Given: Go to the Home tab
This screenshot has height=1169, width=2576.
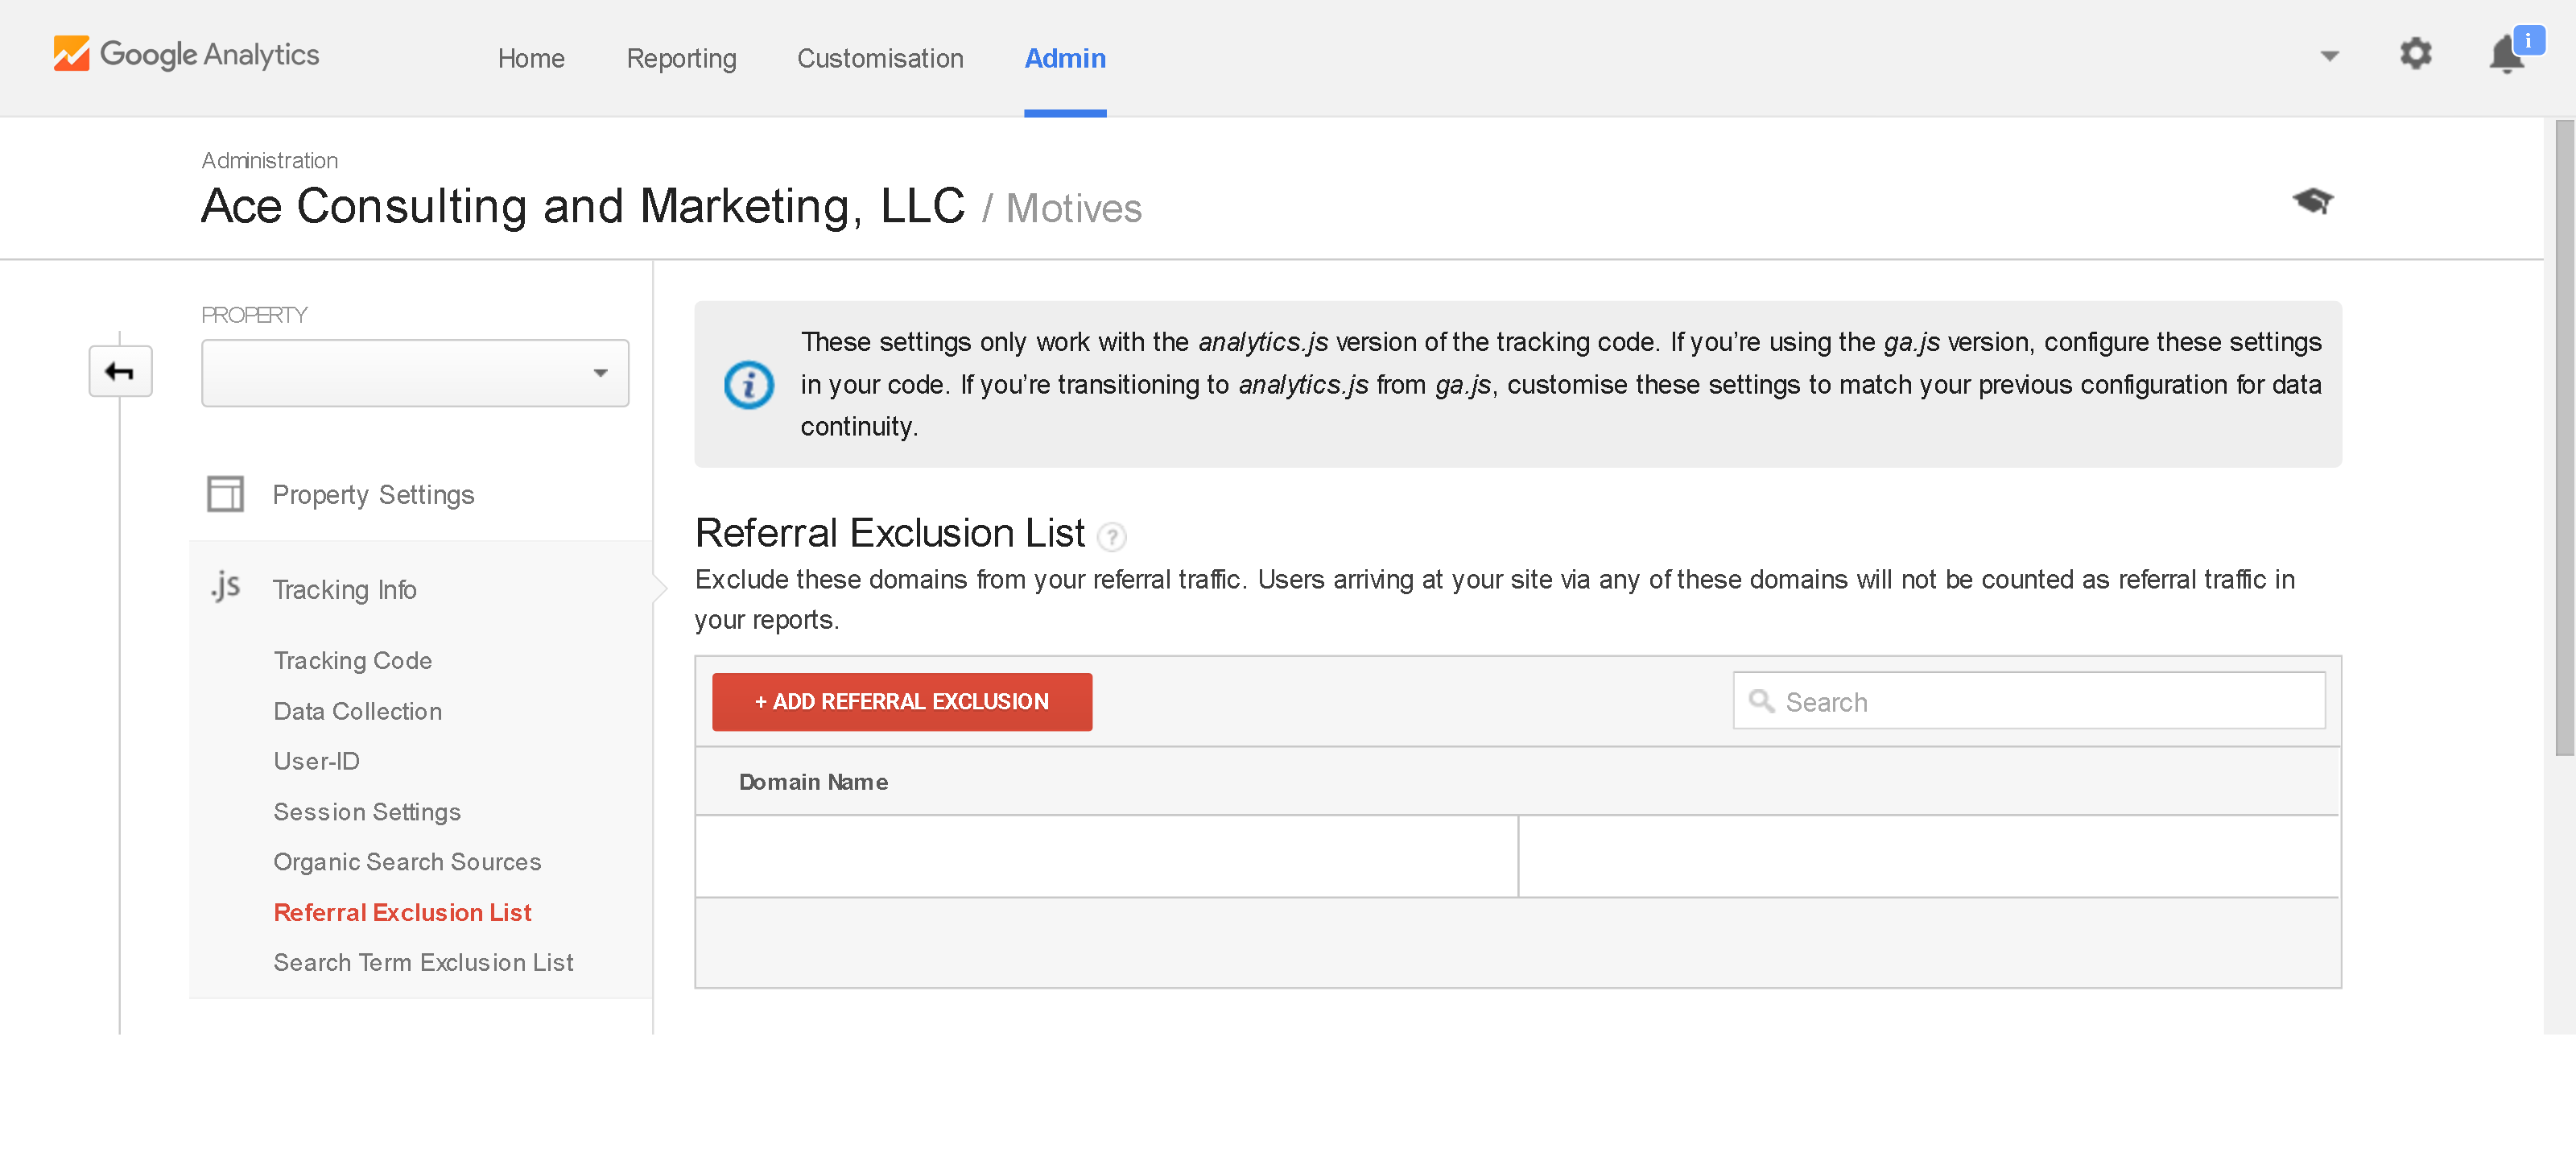Looking at the screenshot, I should point(531,59).
